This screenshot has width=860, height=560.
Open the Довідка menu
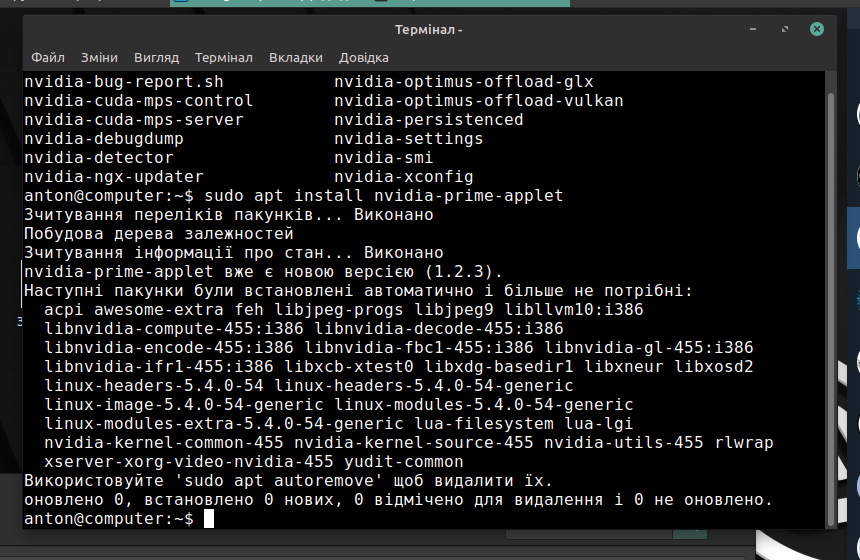364,58
